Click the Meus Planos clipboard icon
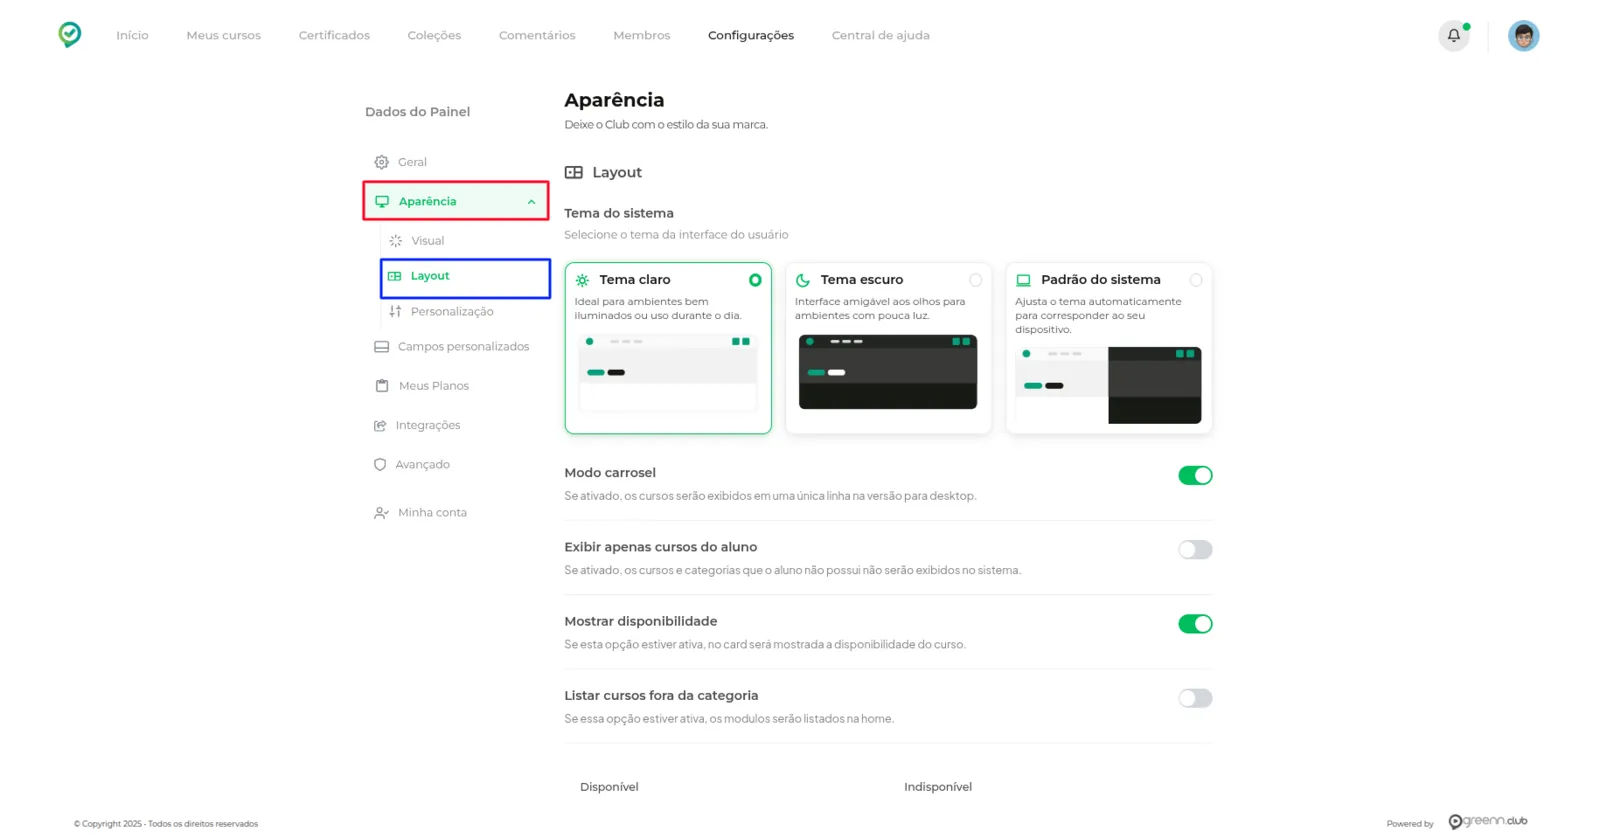Viewport: 1600px width, 838px height. tap(382, 386)
